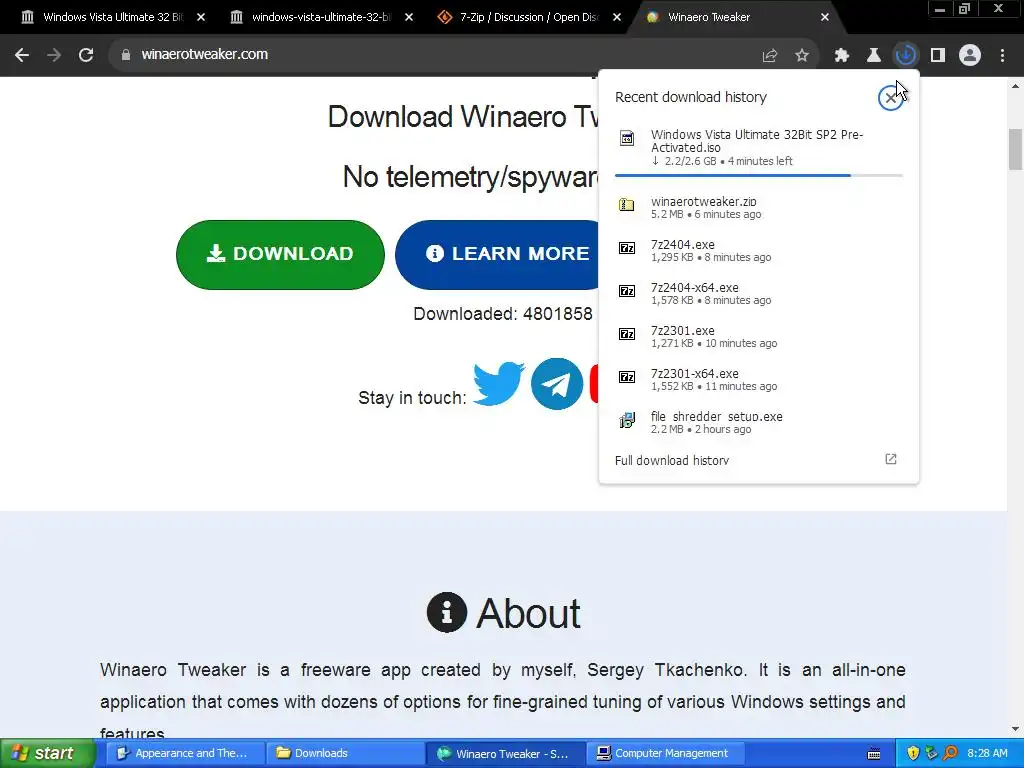Click the security shield tray icon
1024x768 pixels.
[913, 753]
